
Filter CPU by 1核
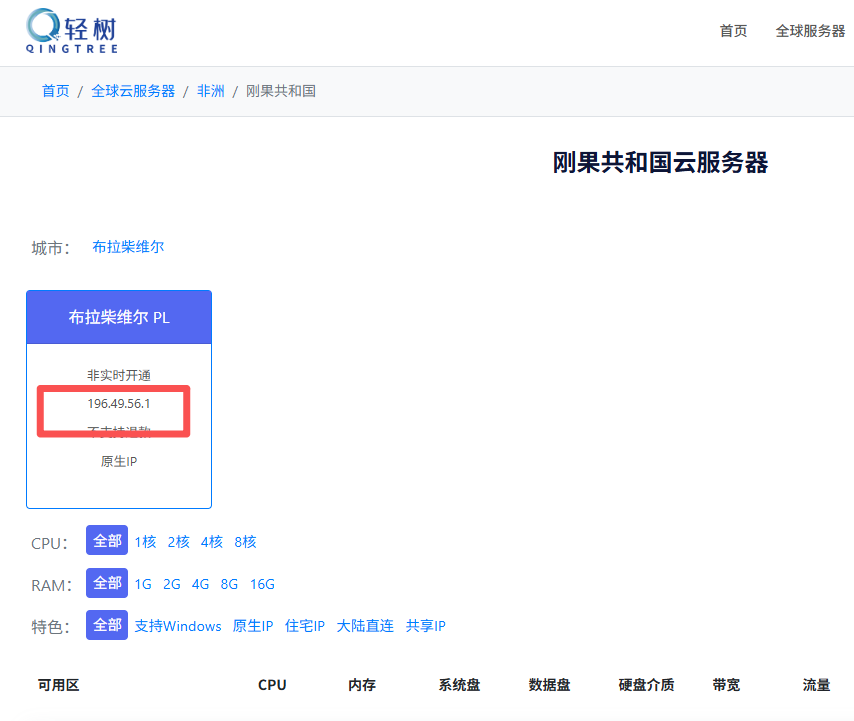coord(145,542)
